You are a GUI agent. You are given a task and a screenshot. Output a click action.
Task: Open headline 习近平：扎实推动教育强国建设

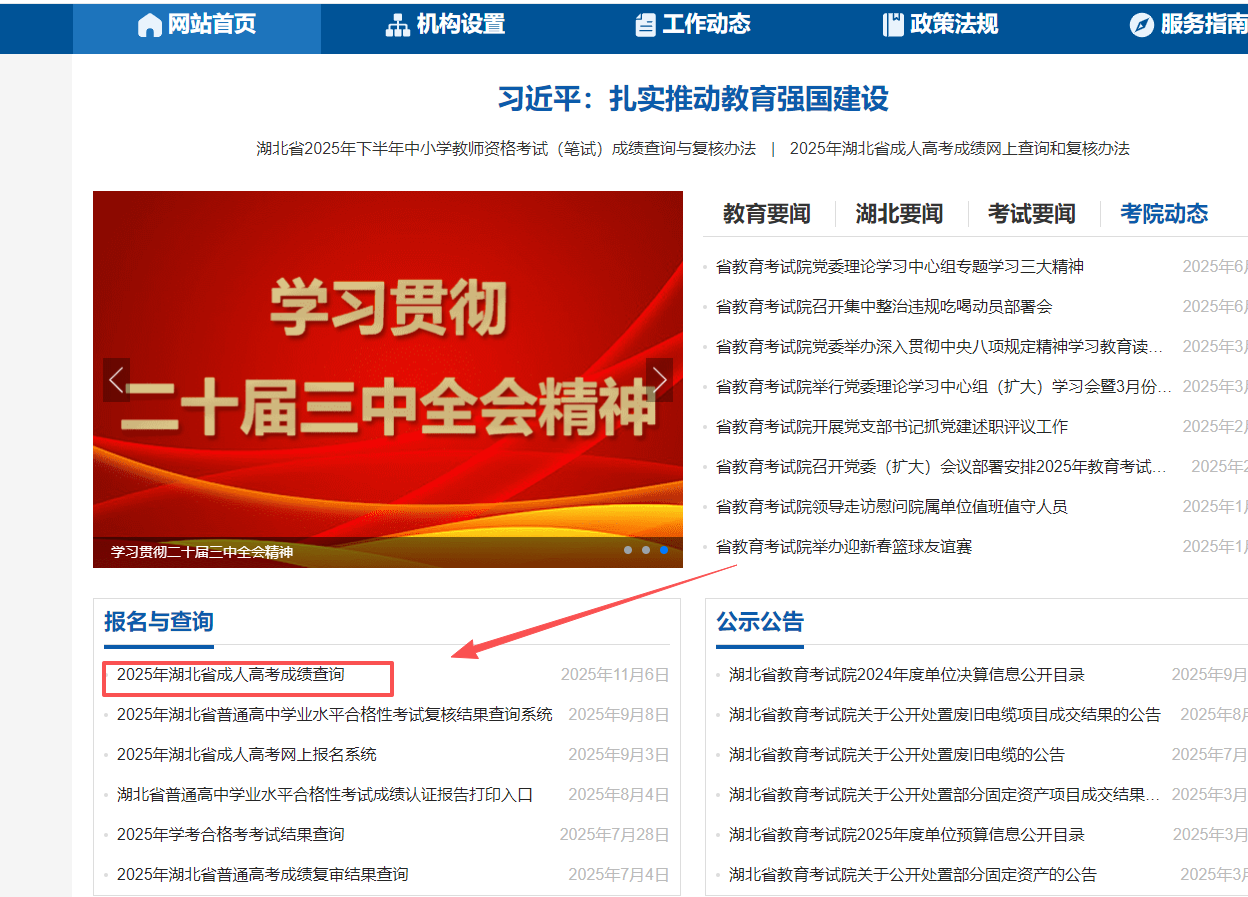(x=693, y=99)
